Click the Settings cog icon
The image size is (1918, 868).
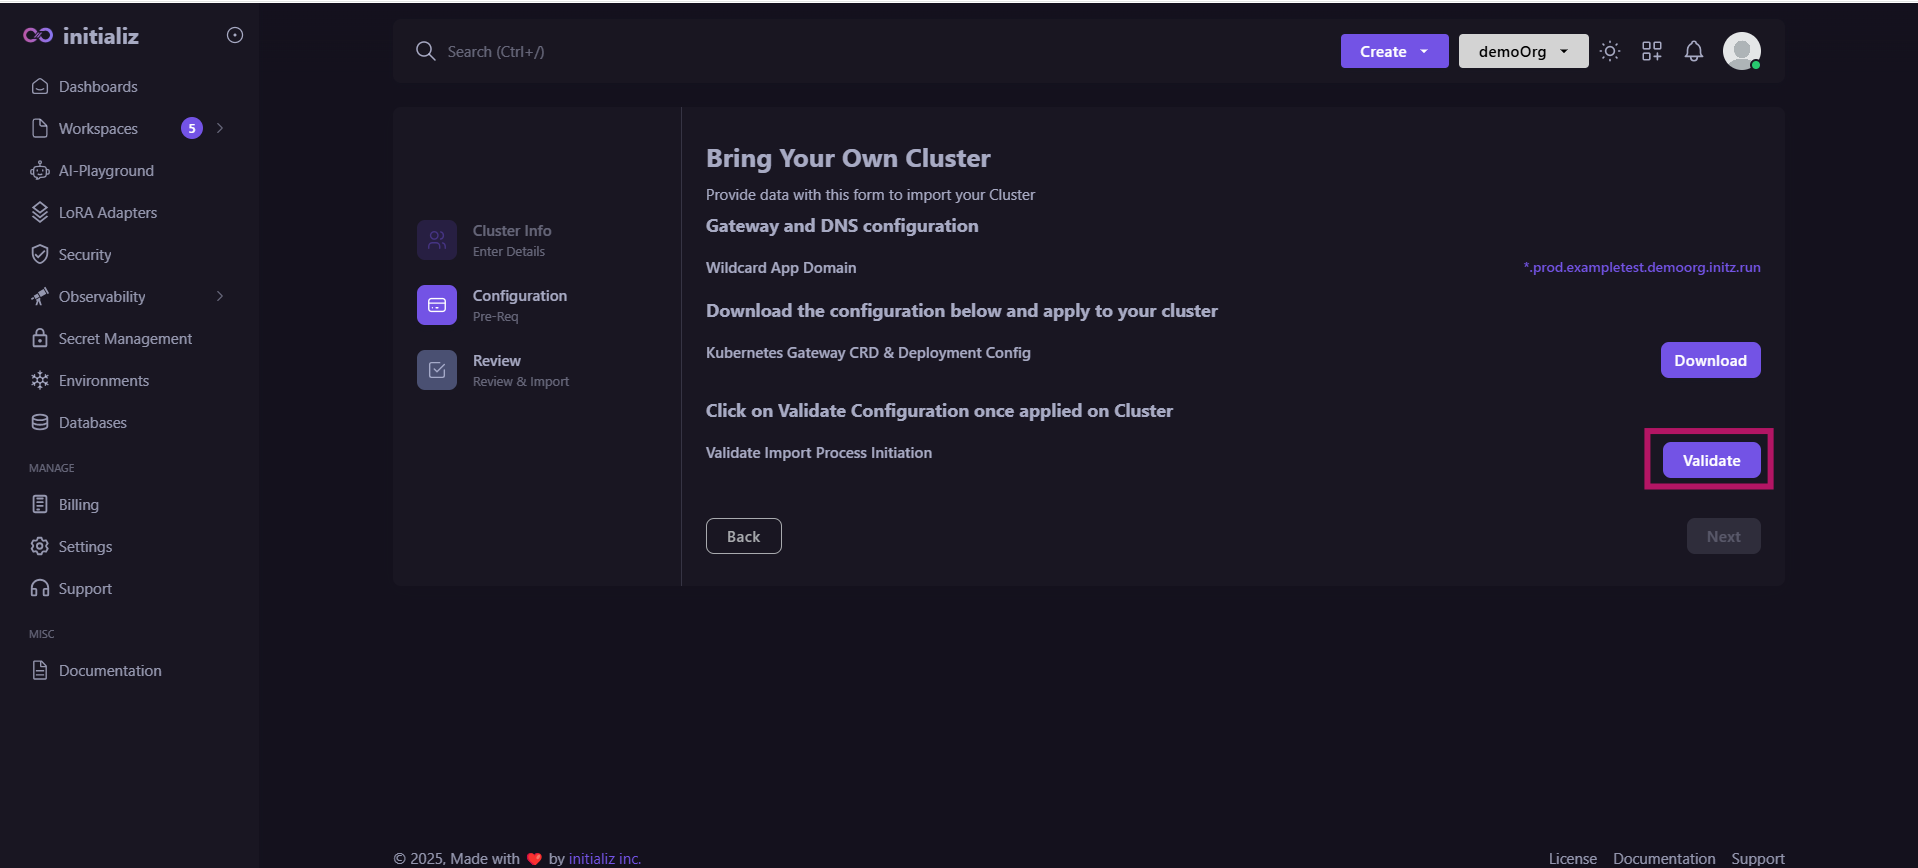[x=40, y=547]
